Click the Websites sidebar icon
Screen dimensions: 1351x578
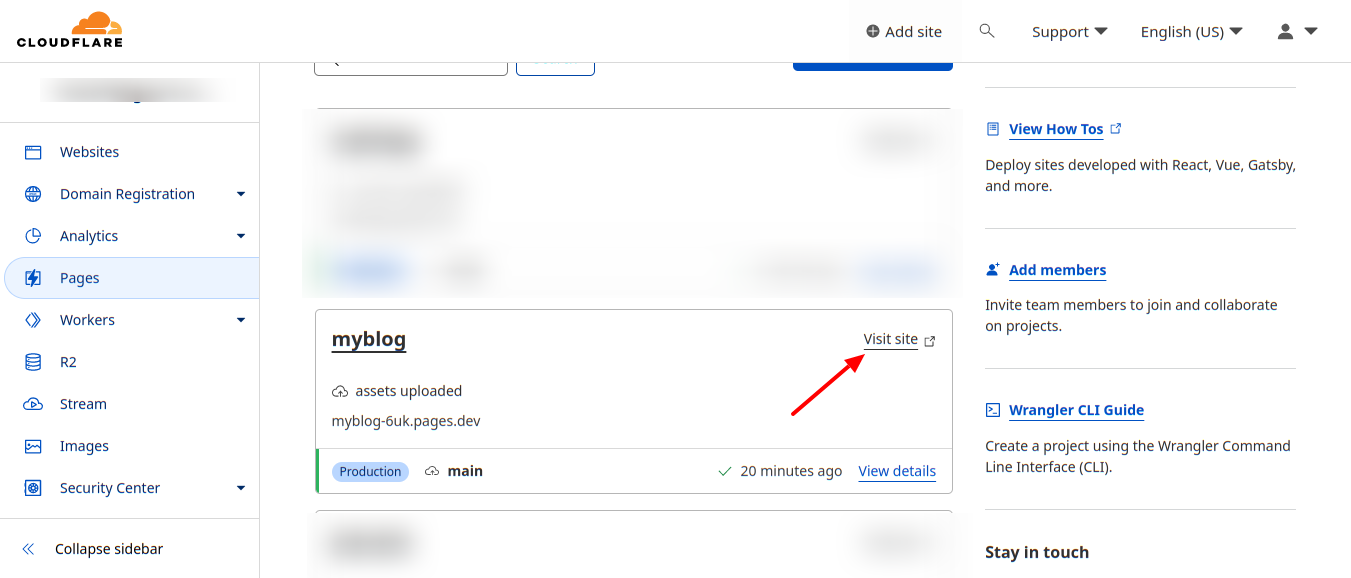pos(33,152)
